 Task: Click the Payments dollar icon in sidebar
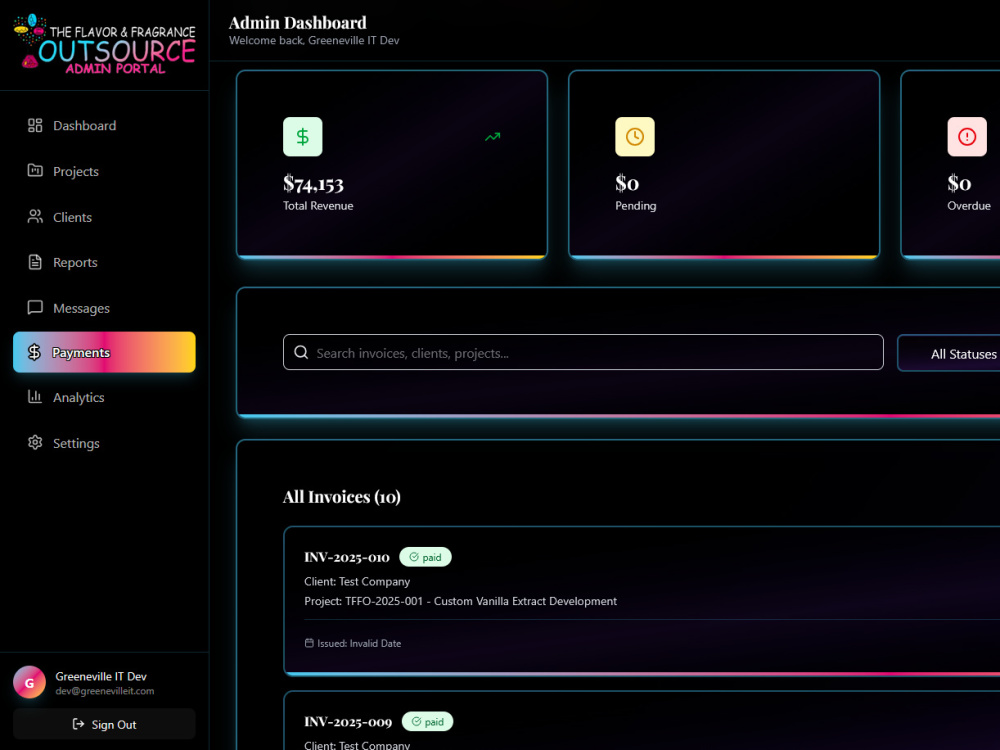[x=34, y=352]
